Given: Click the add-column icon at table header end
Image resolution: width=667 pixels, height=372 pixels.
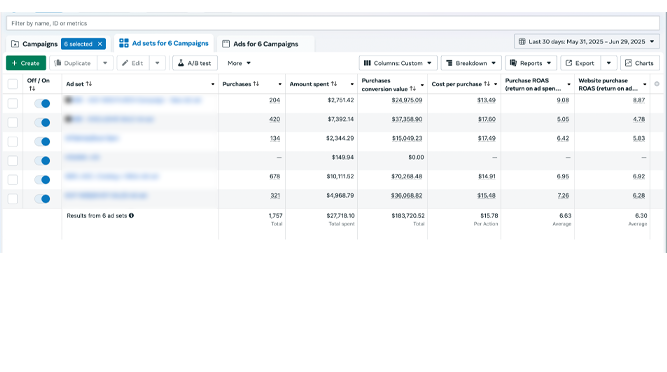Looking at the screenshot, I should (657, 84).
